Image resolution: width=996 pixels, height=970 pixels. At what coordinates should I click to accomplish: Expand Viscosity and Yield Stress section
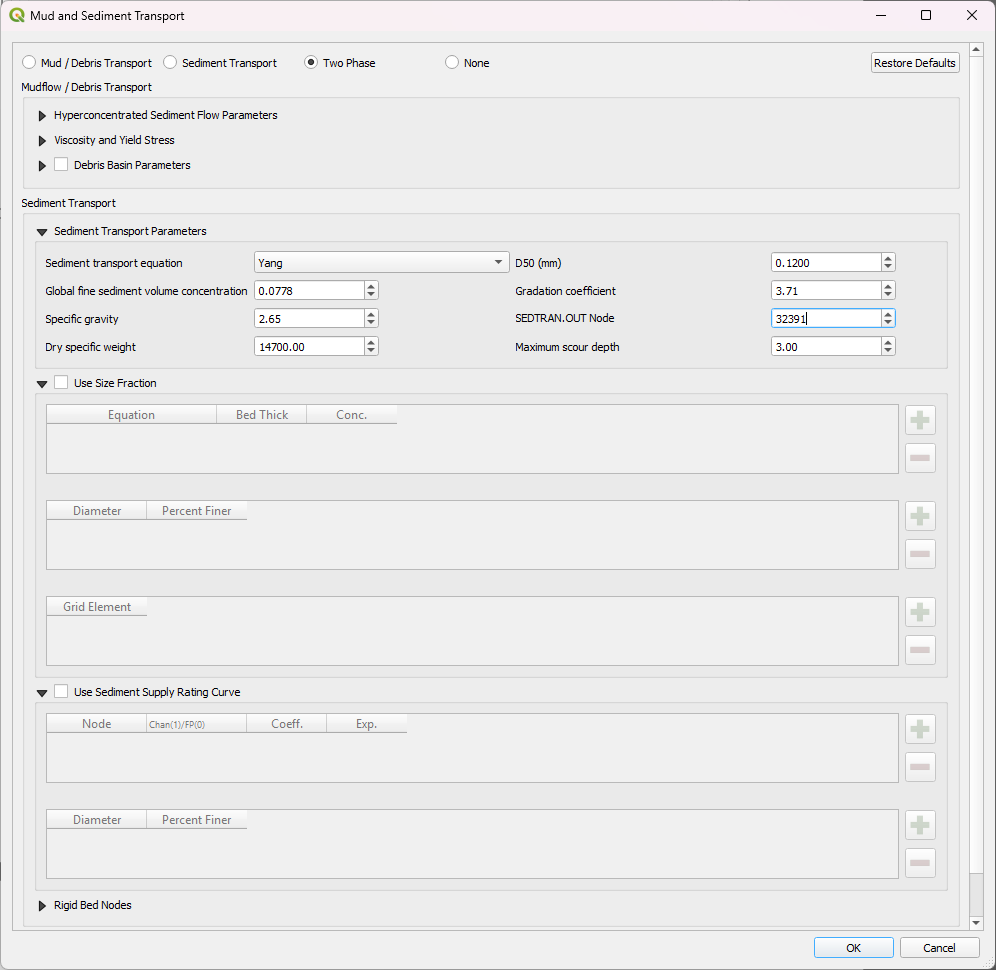point(42,141)
